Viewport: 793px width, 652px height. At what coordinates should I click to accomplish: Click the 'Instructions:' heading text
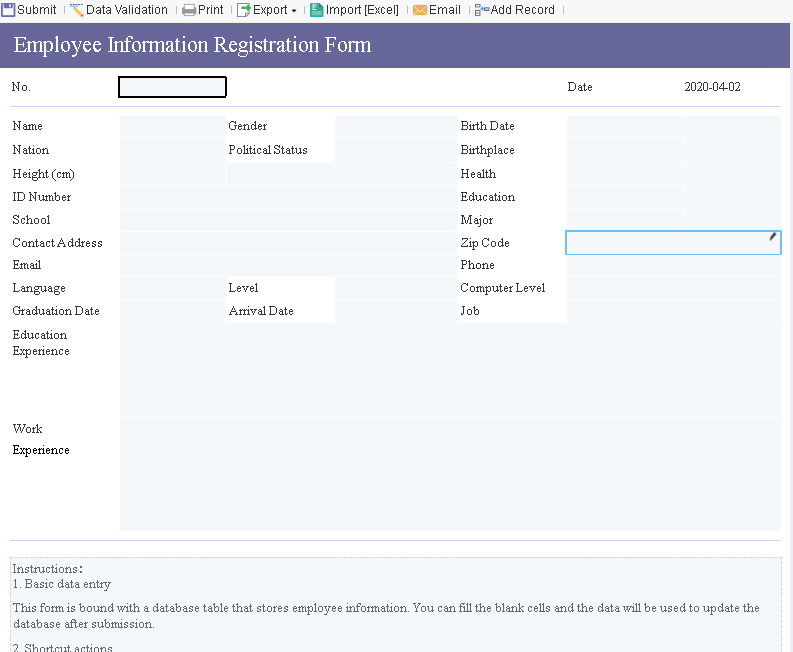[x=48, y=569]
